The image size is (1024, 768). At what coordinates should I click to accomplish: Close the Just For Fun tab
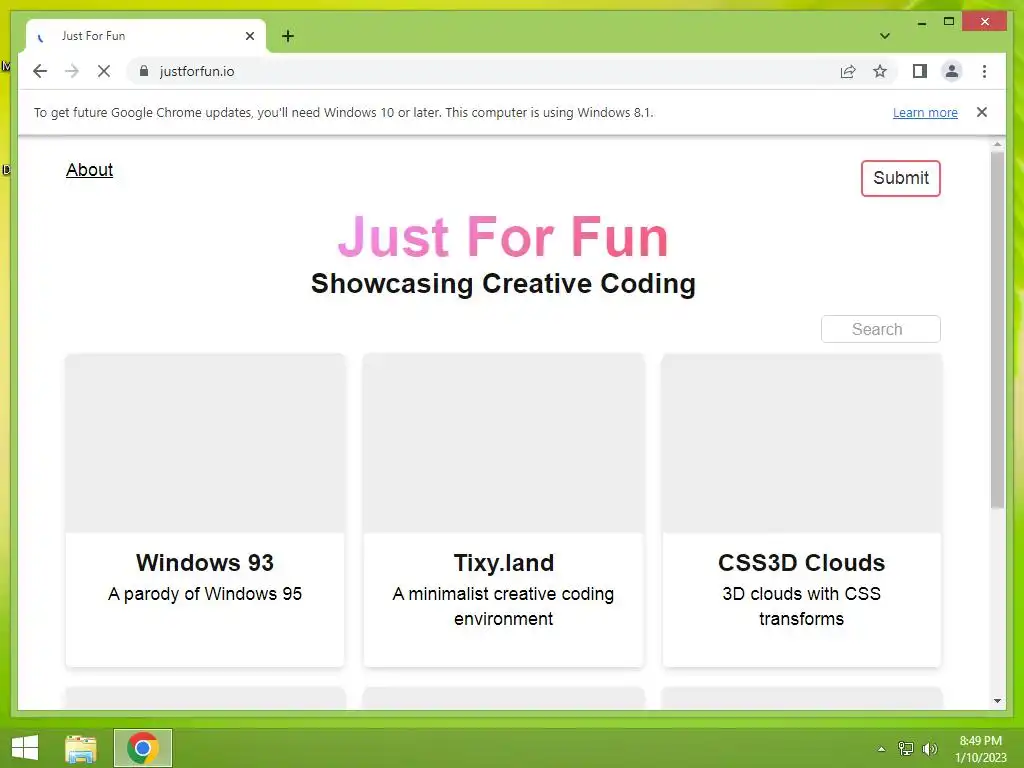[249, 36]
